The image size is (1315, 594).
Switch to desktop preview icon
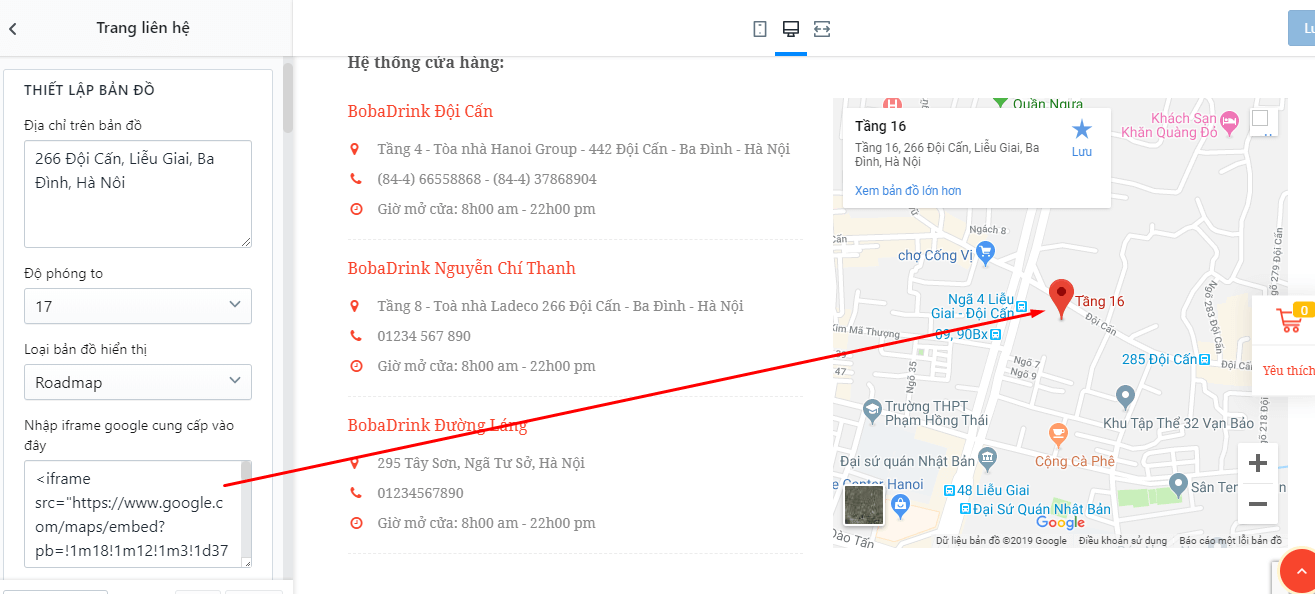[x=791, y=28]
